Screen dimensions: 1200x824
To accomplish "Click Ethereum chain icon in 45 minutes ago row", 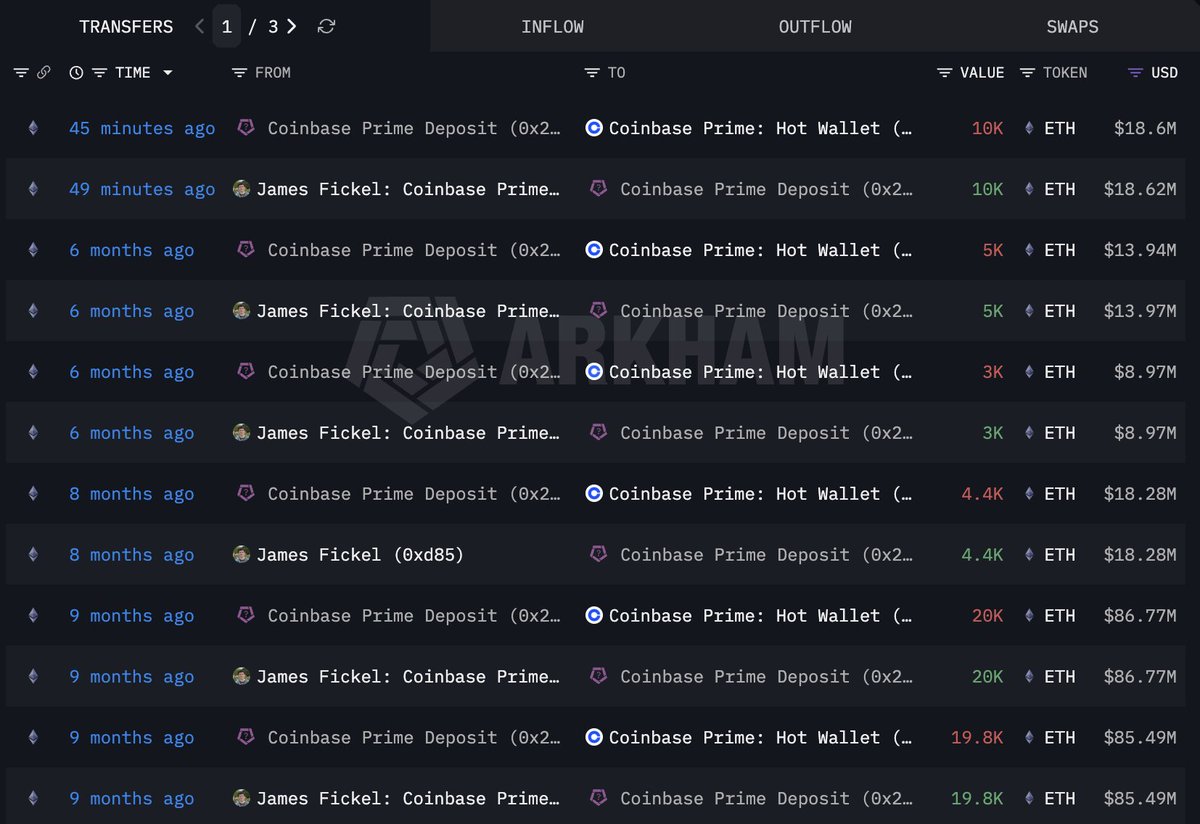I will point(33,128).
